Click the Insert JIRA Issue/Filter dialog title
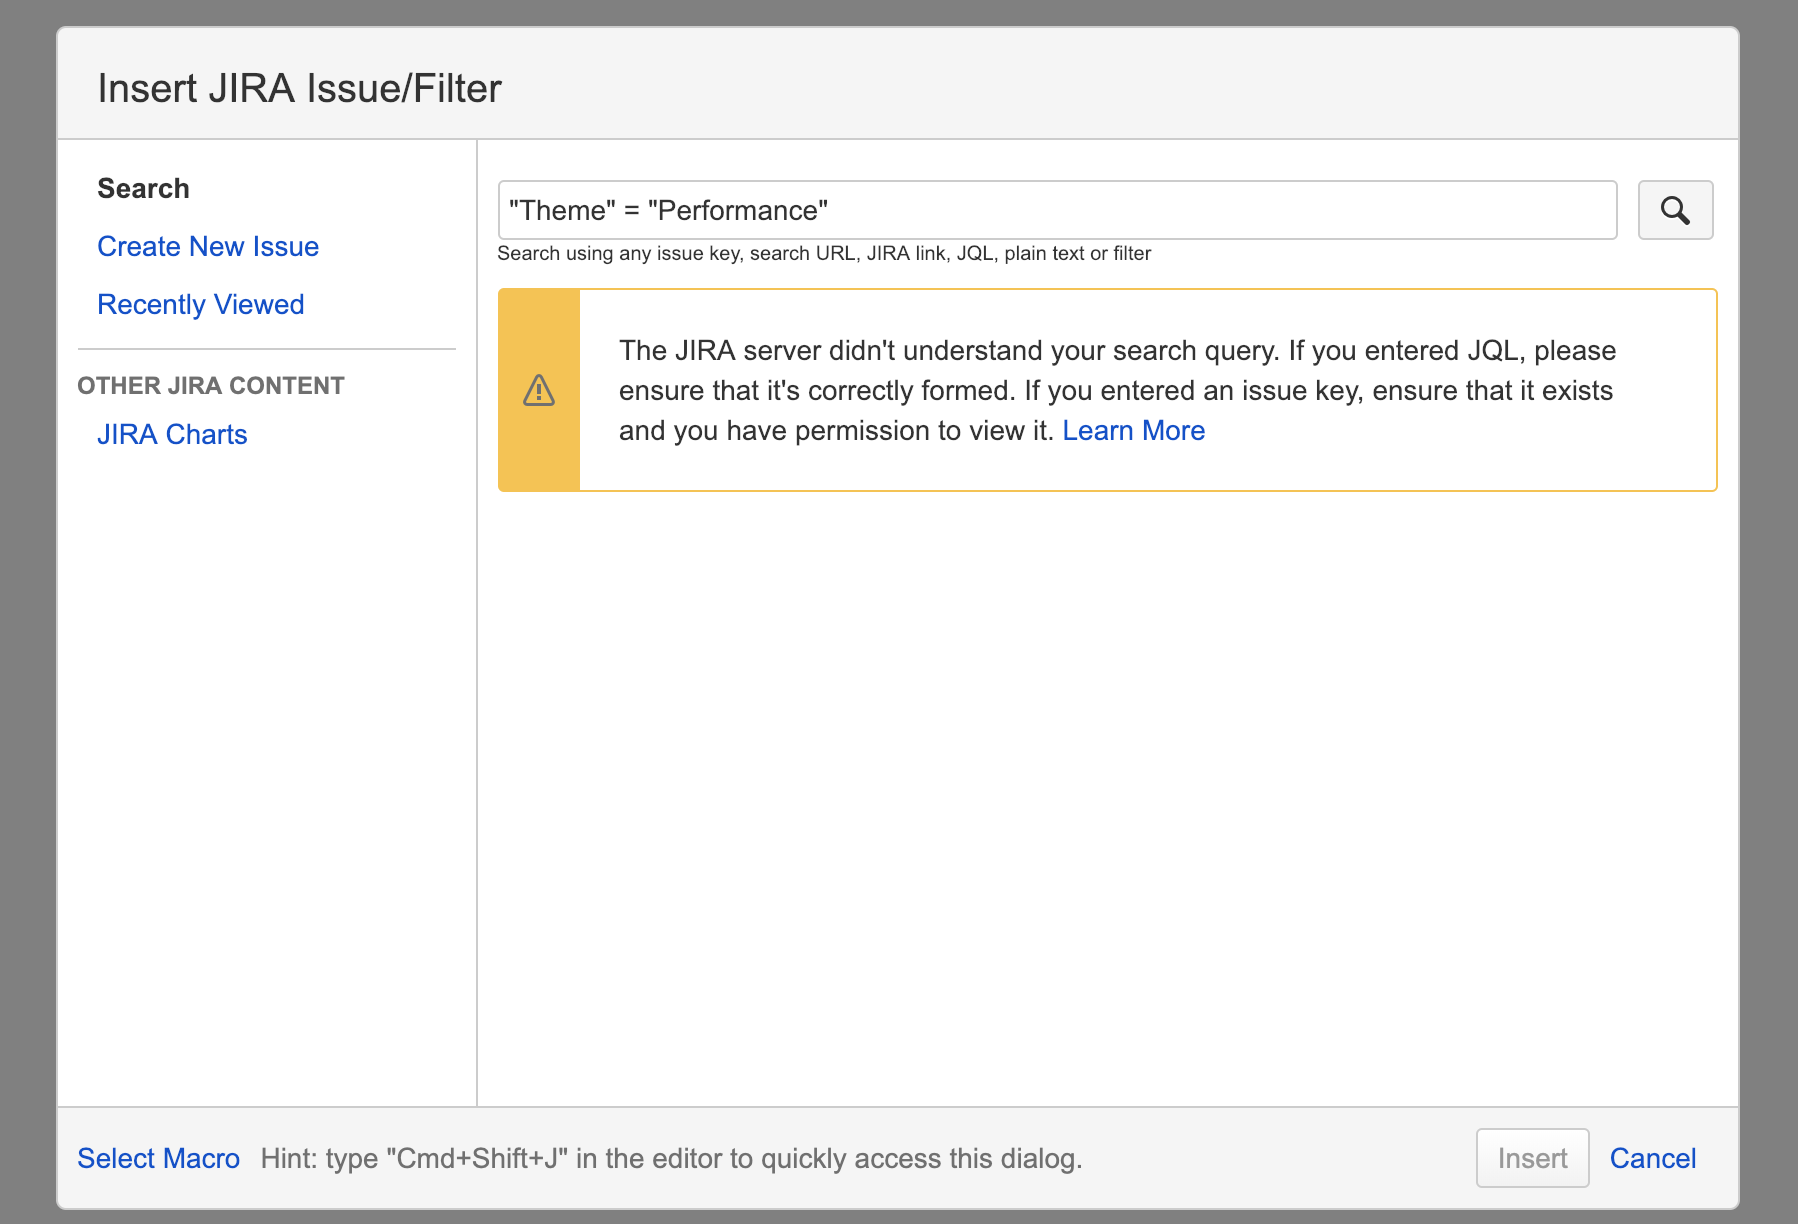 coord(300,88)
